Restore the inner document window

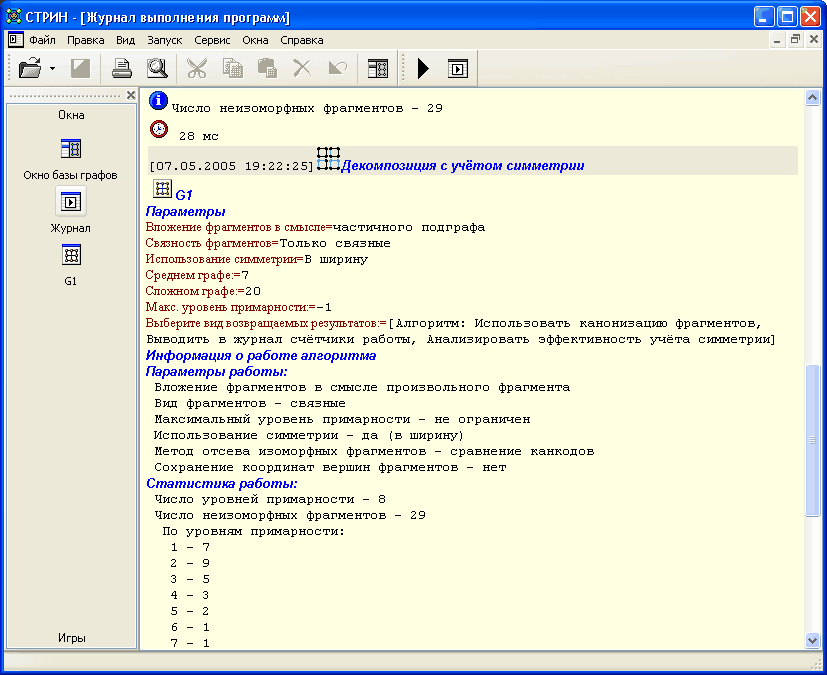[x=795, y=40]
